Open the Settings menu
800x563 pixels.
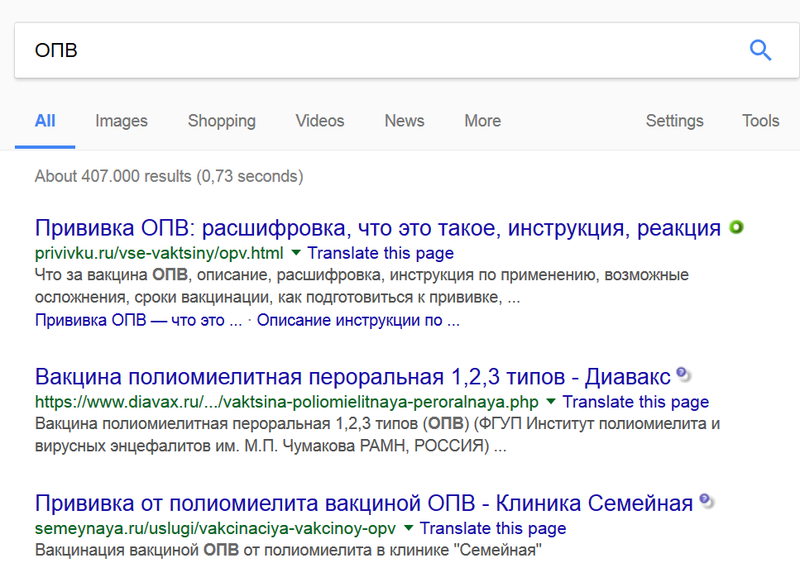pyautogui.click(x=674, y=121)
